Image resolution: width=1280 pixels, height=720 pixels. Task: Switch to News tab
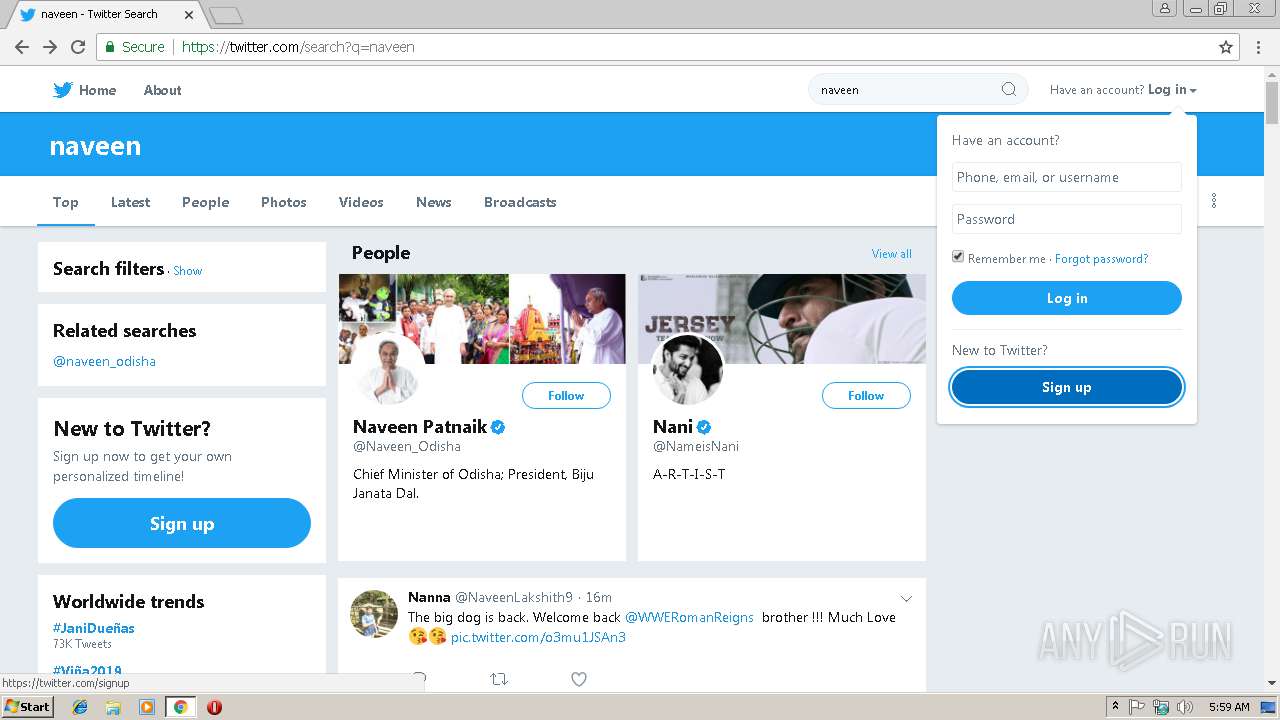click(434, 202)
